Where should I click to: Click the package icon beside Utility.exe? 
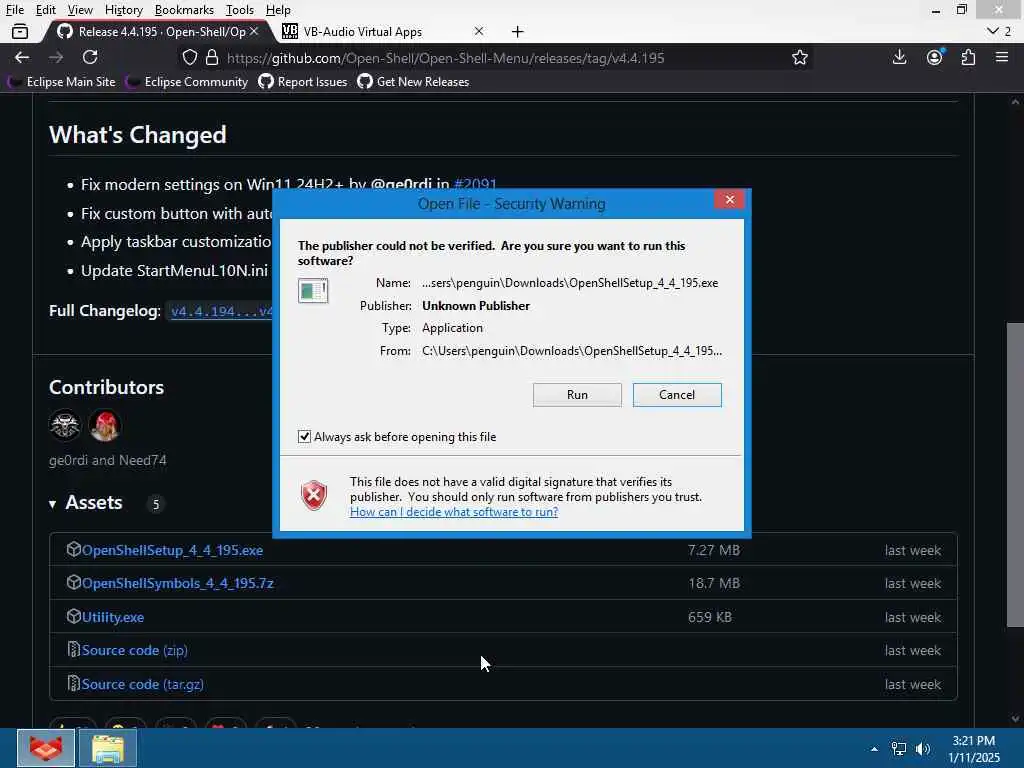[x=73, y=616]
